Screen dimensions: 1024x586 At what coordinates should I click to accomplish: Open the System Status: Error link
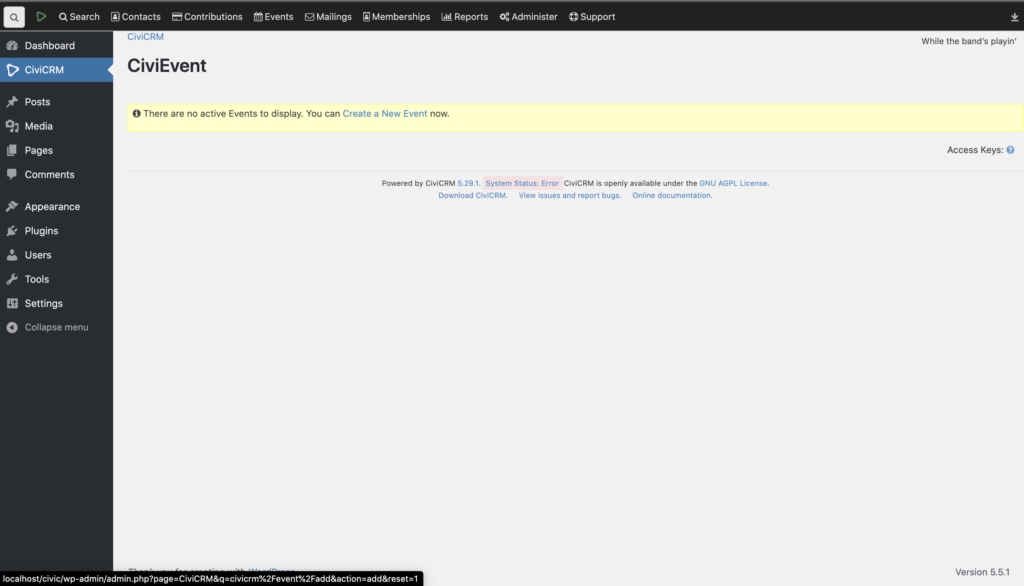pos(522,184)
